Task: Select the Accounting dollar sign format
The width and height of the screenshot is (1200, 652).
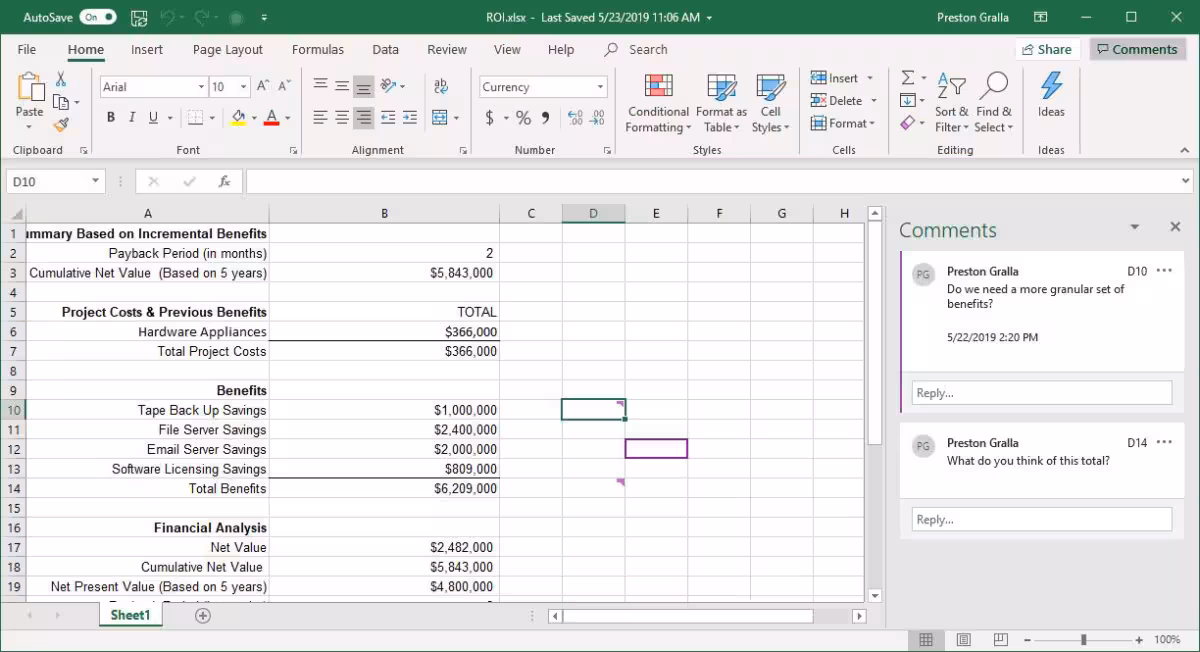Action: (489, 117)
